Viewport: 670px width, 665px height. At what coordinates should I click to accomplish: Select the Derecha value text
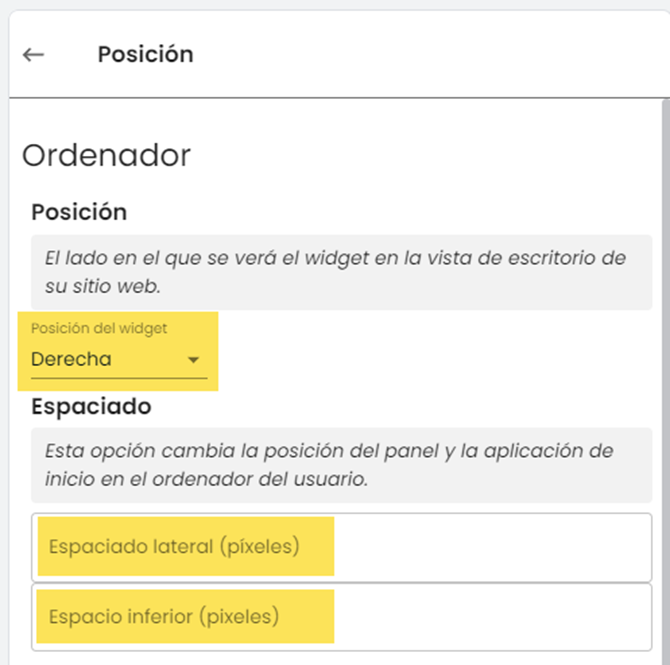click(71, 359)
